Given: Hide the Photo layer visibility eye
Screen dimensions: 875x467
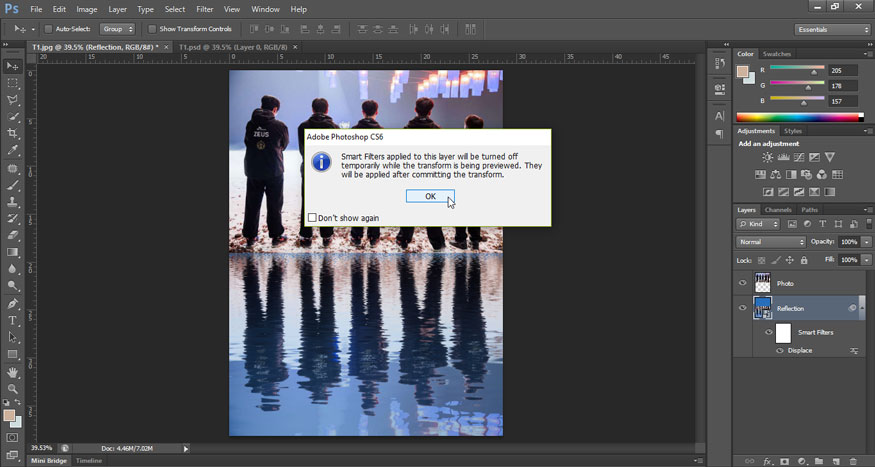Looking at the screenshot, I should click(x=742, y=283).
